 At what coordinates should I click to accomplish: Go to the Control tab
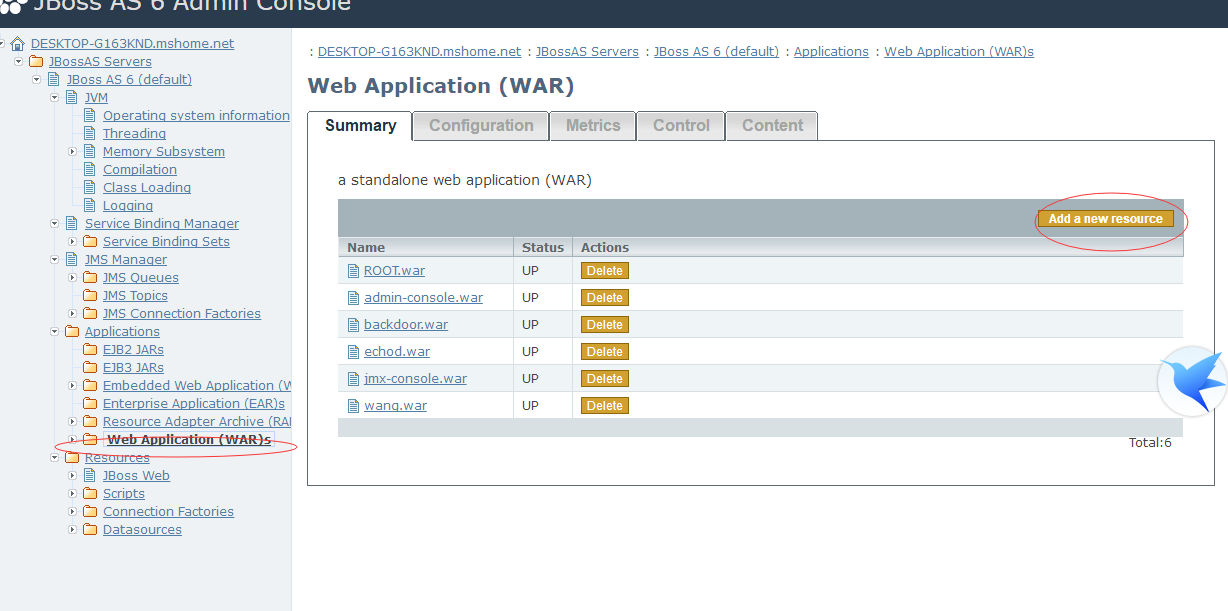[x=681, y=126]
